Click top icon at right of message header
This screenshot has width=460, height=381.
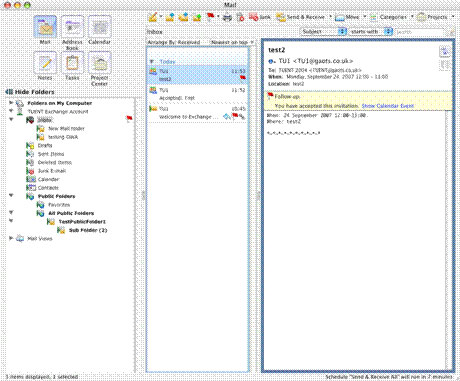pyautogui.click(x=445, y=52)
